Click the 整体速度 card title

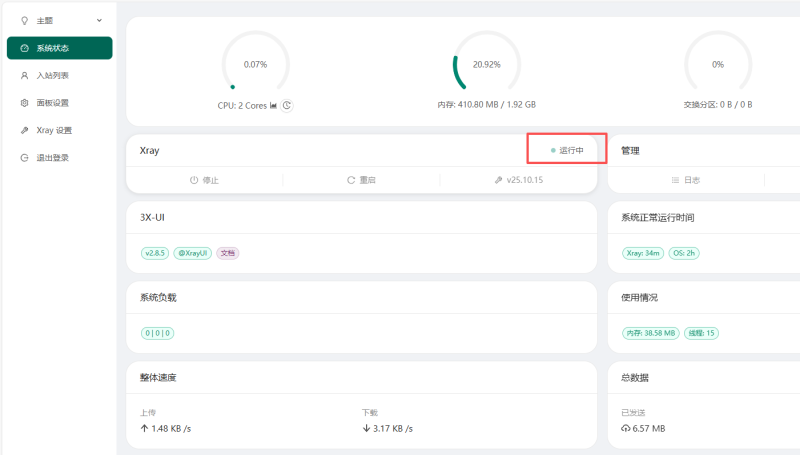pos(158,377)
